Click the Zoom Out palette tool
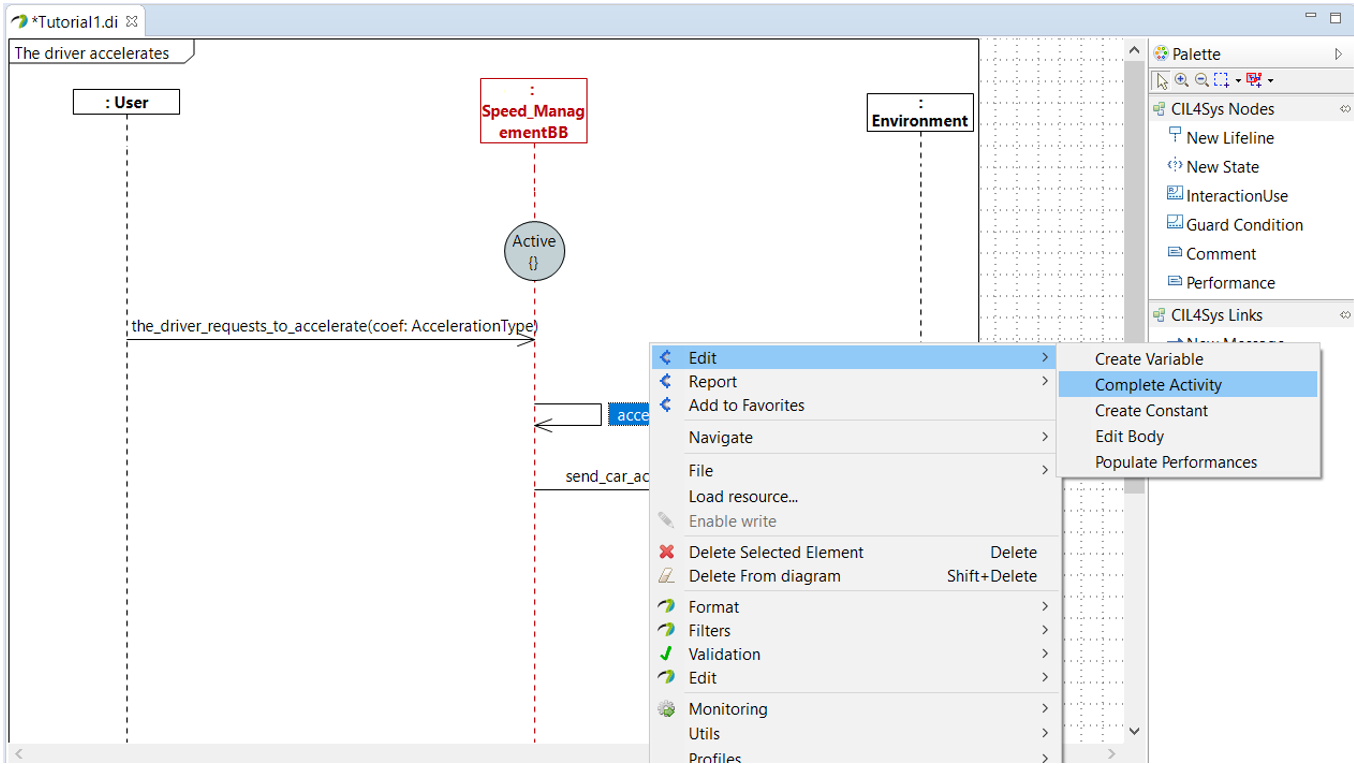Viewport: 1354px width, 764px height. (1202, 80)
